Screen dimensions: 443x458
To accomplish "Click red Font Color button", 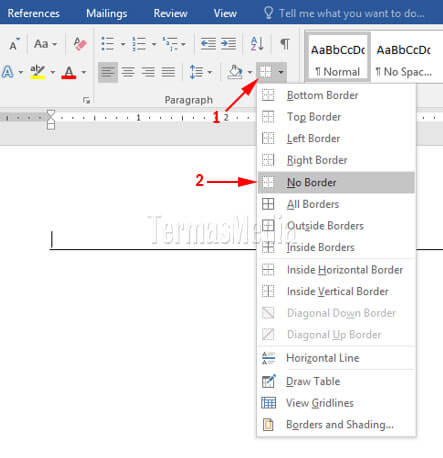I will pos(69,72).
